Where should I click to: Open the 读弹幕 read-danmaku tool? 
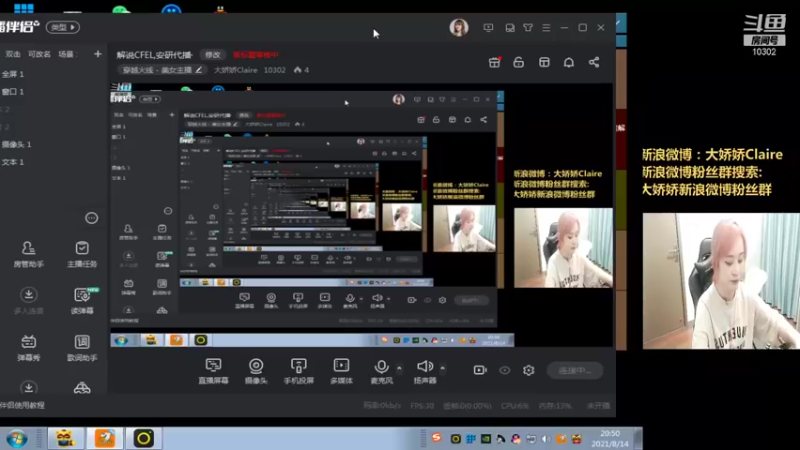tap(82, 301)
